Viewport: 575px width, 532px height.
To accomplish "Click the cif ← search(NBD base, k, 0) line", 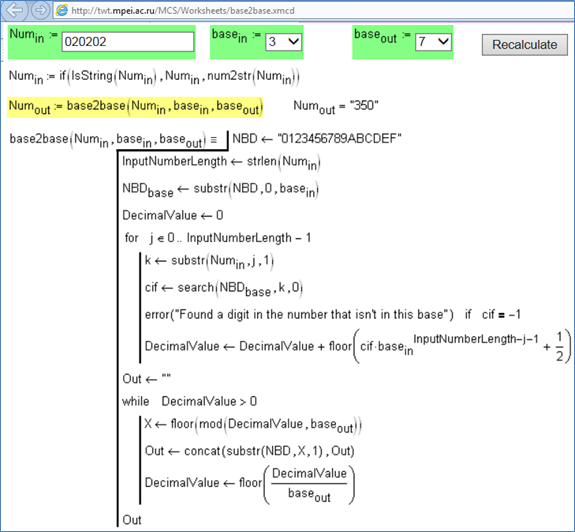I will 224,289.
